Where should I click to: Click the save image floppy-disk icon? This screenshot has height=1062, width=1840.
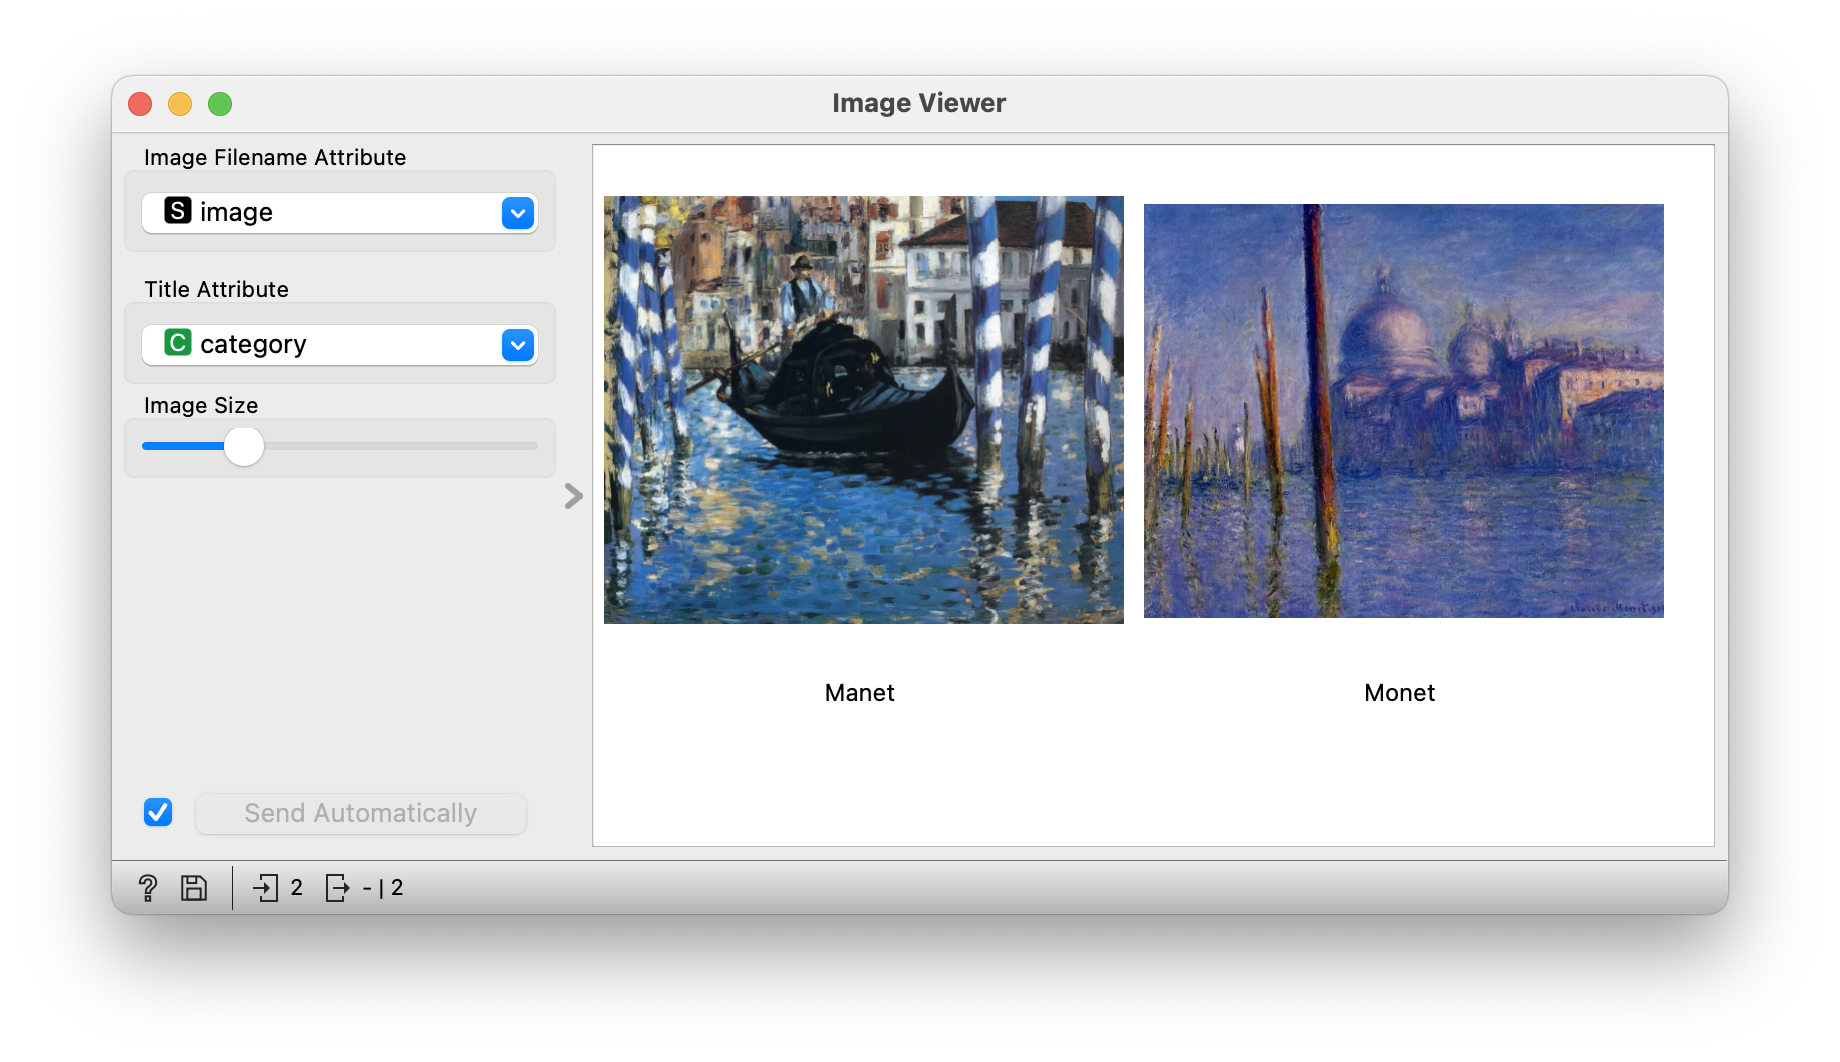click(194, 888)
